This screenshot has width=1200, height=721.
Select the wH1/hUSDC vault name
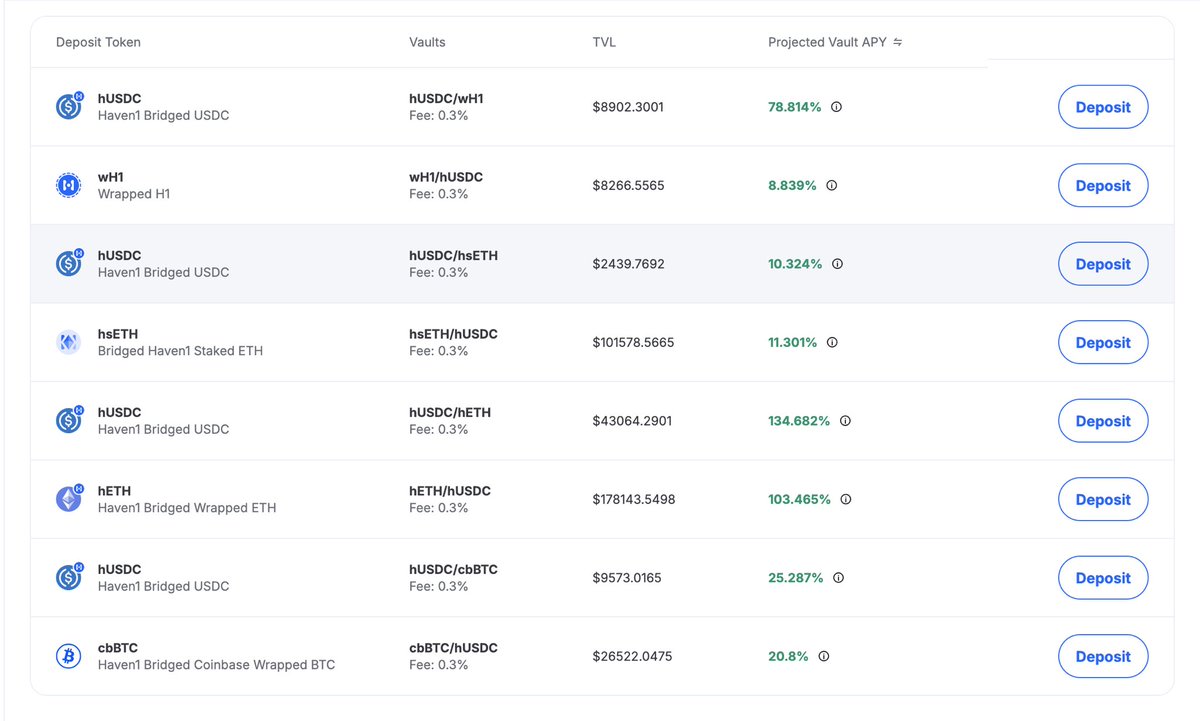pyautogui.click(x=446, y=177)
